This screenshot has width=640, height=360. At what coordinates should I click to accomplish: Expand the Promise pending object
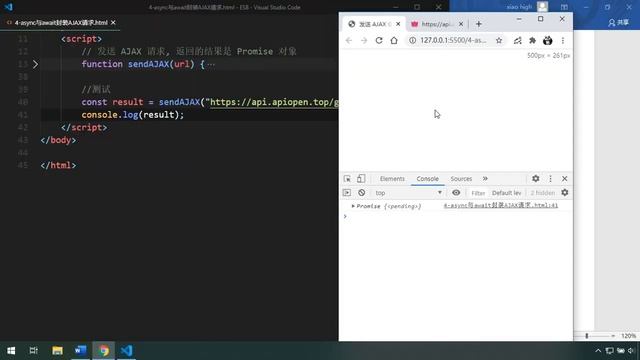[x=353, y=206]
